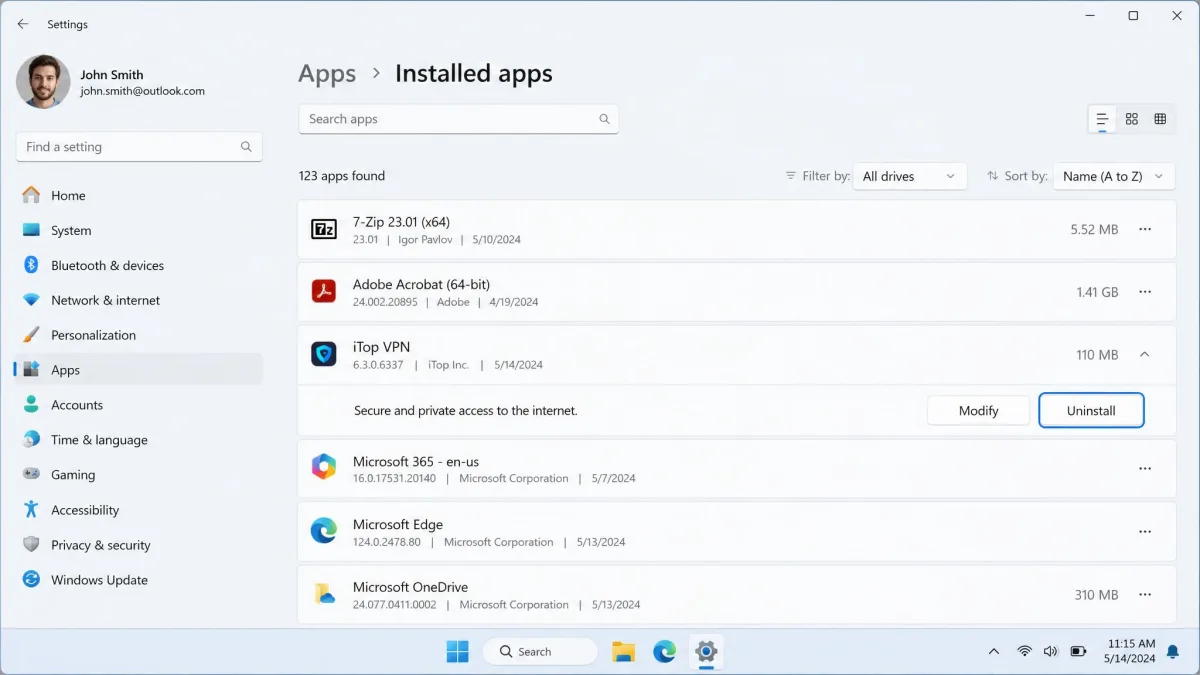Open the Filter by All drives dropdown

click(910, 176)
